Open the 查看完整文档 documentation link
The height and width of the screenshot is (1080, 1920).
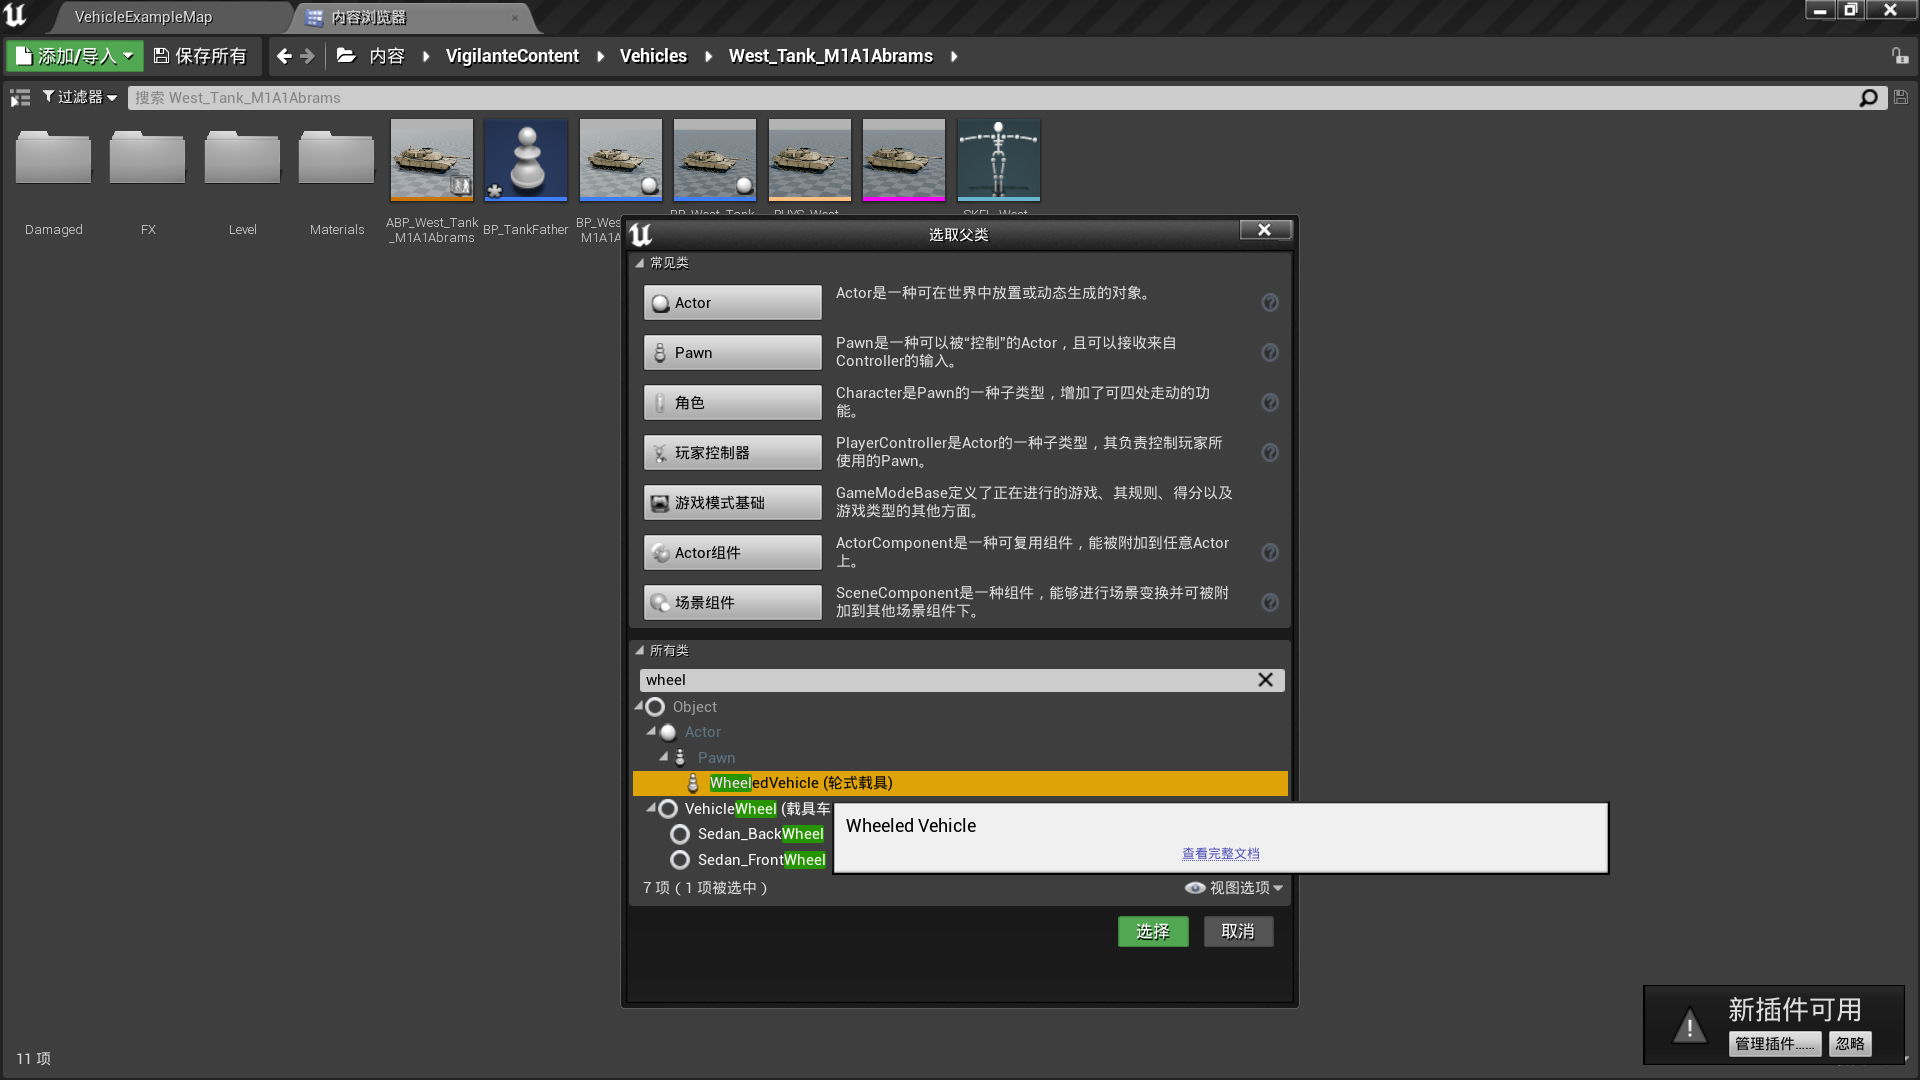click(1220, 854)
